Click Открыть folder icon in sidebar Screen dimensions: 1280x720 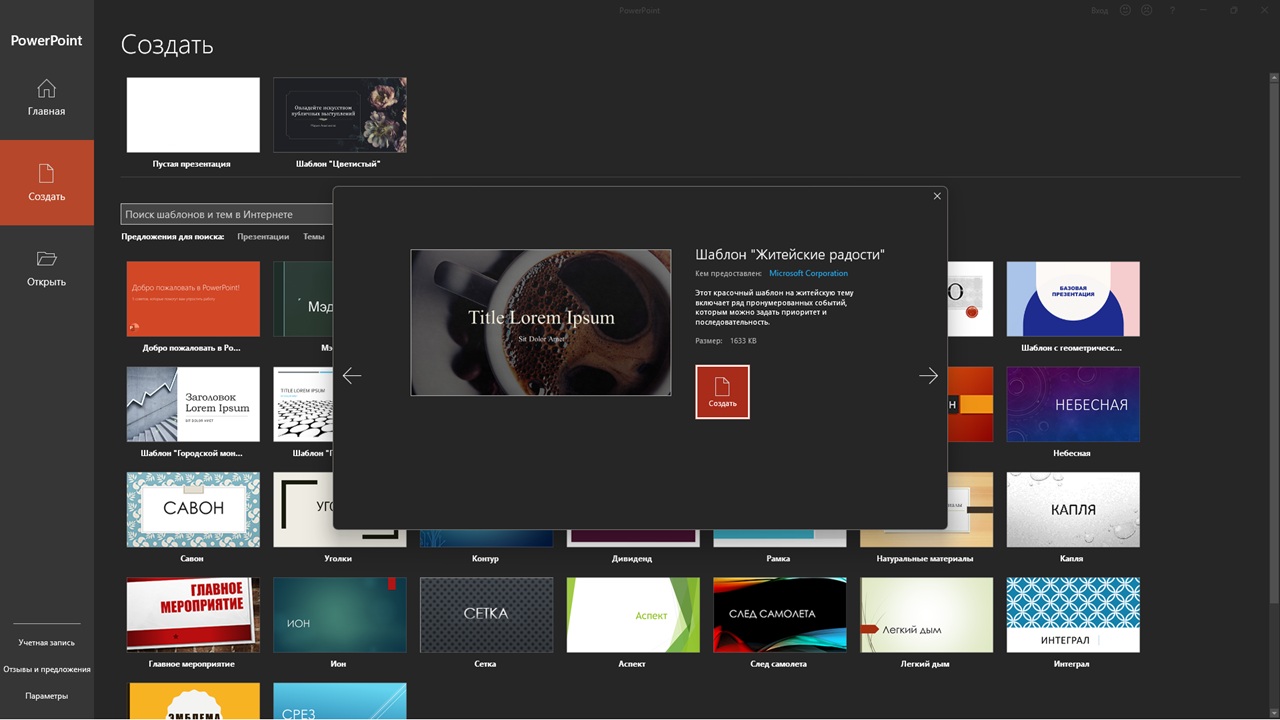click(x=46, y=258)
